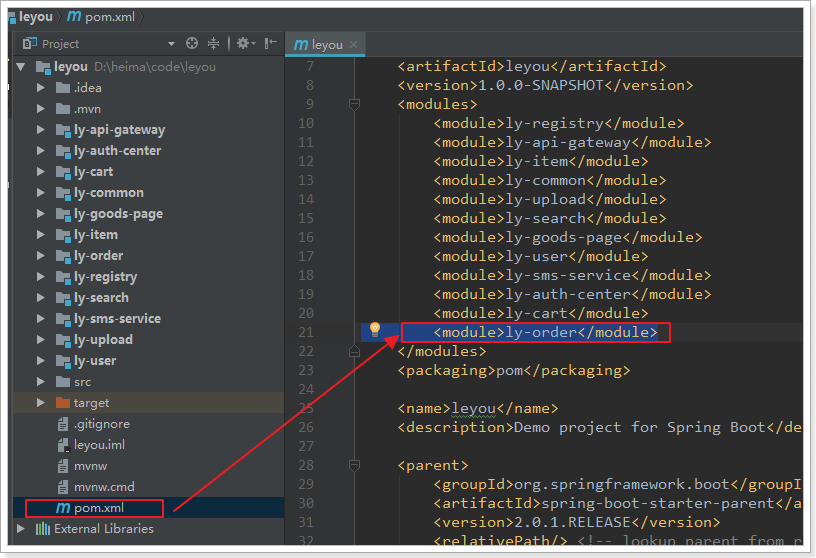Select the src folder
Image resolution: width=816 pixels, height=558 pixels.
tap(82, 382)
